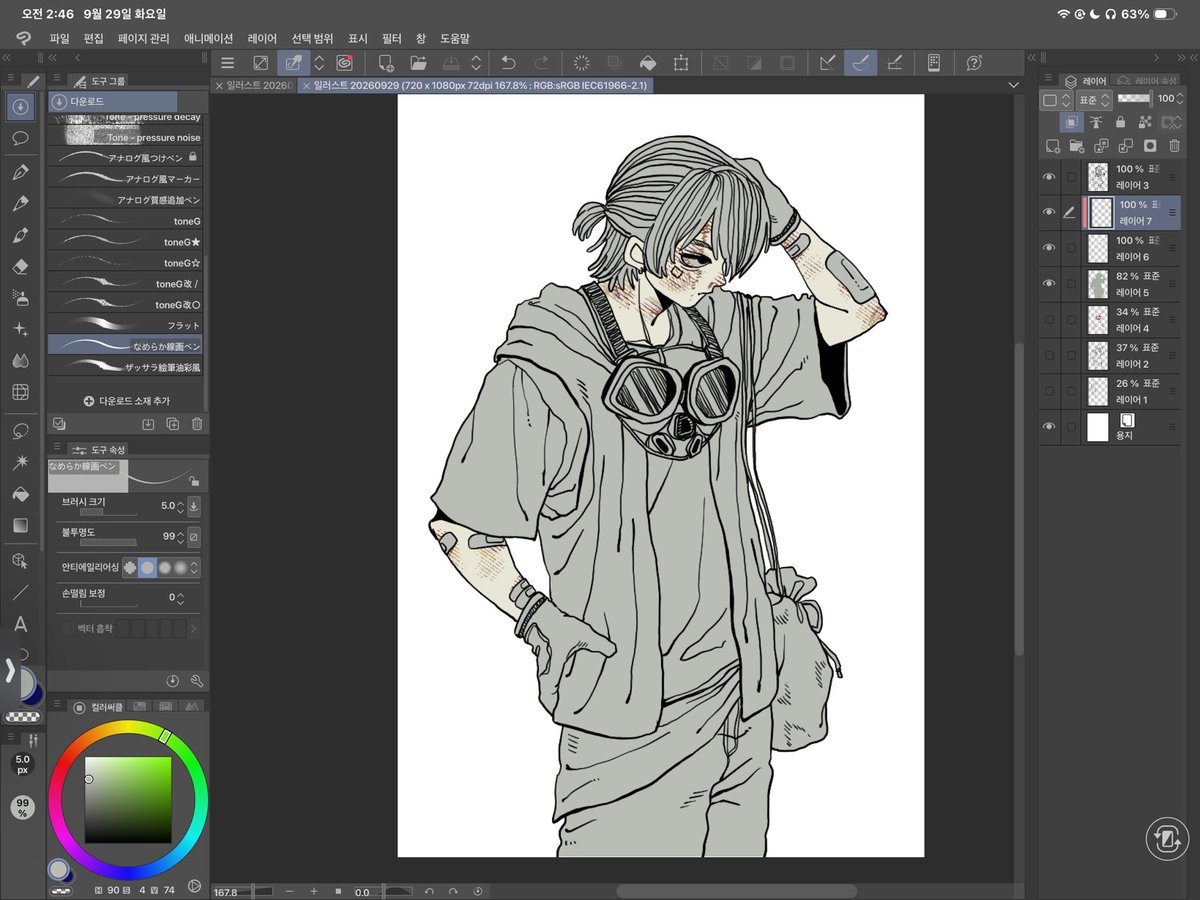Select the Pen tool in the toolbar
Viewport: 1200px width, 900px height.
[x=20, y=172]
